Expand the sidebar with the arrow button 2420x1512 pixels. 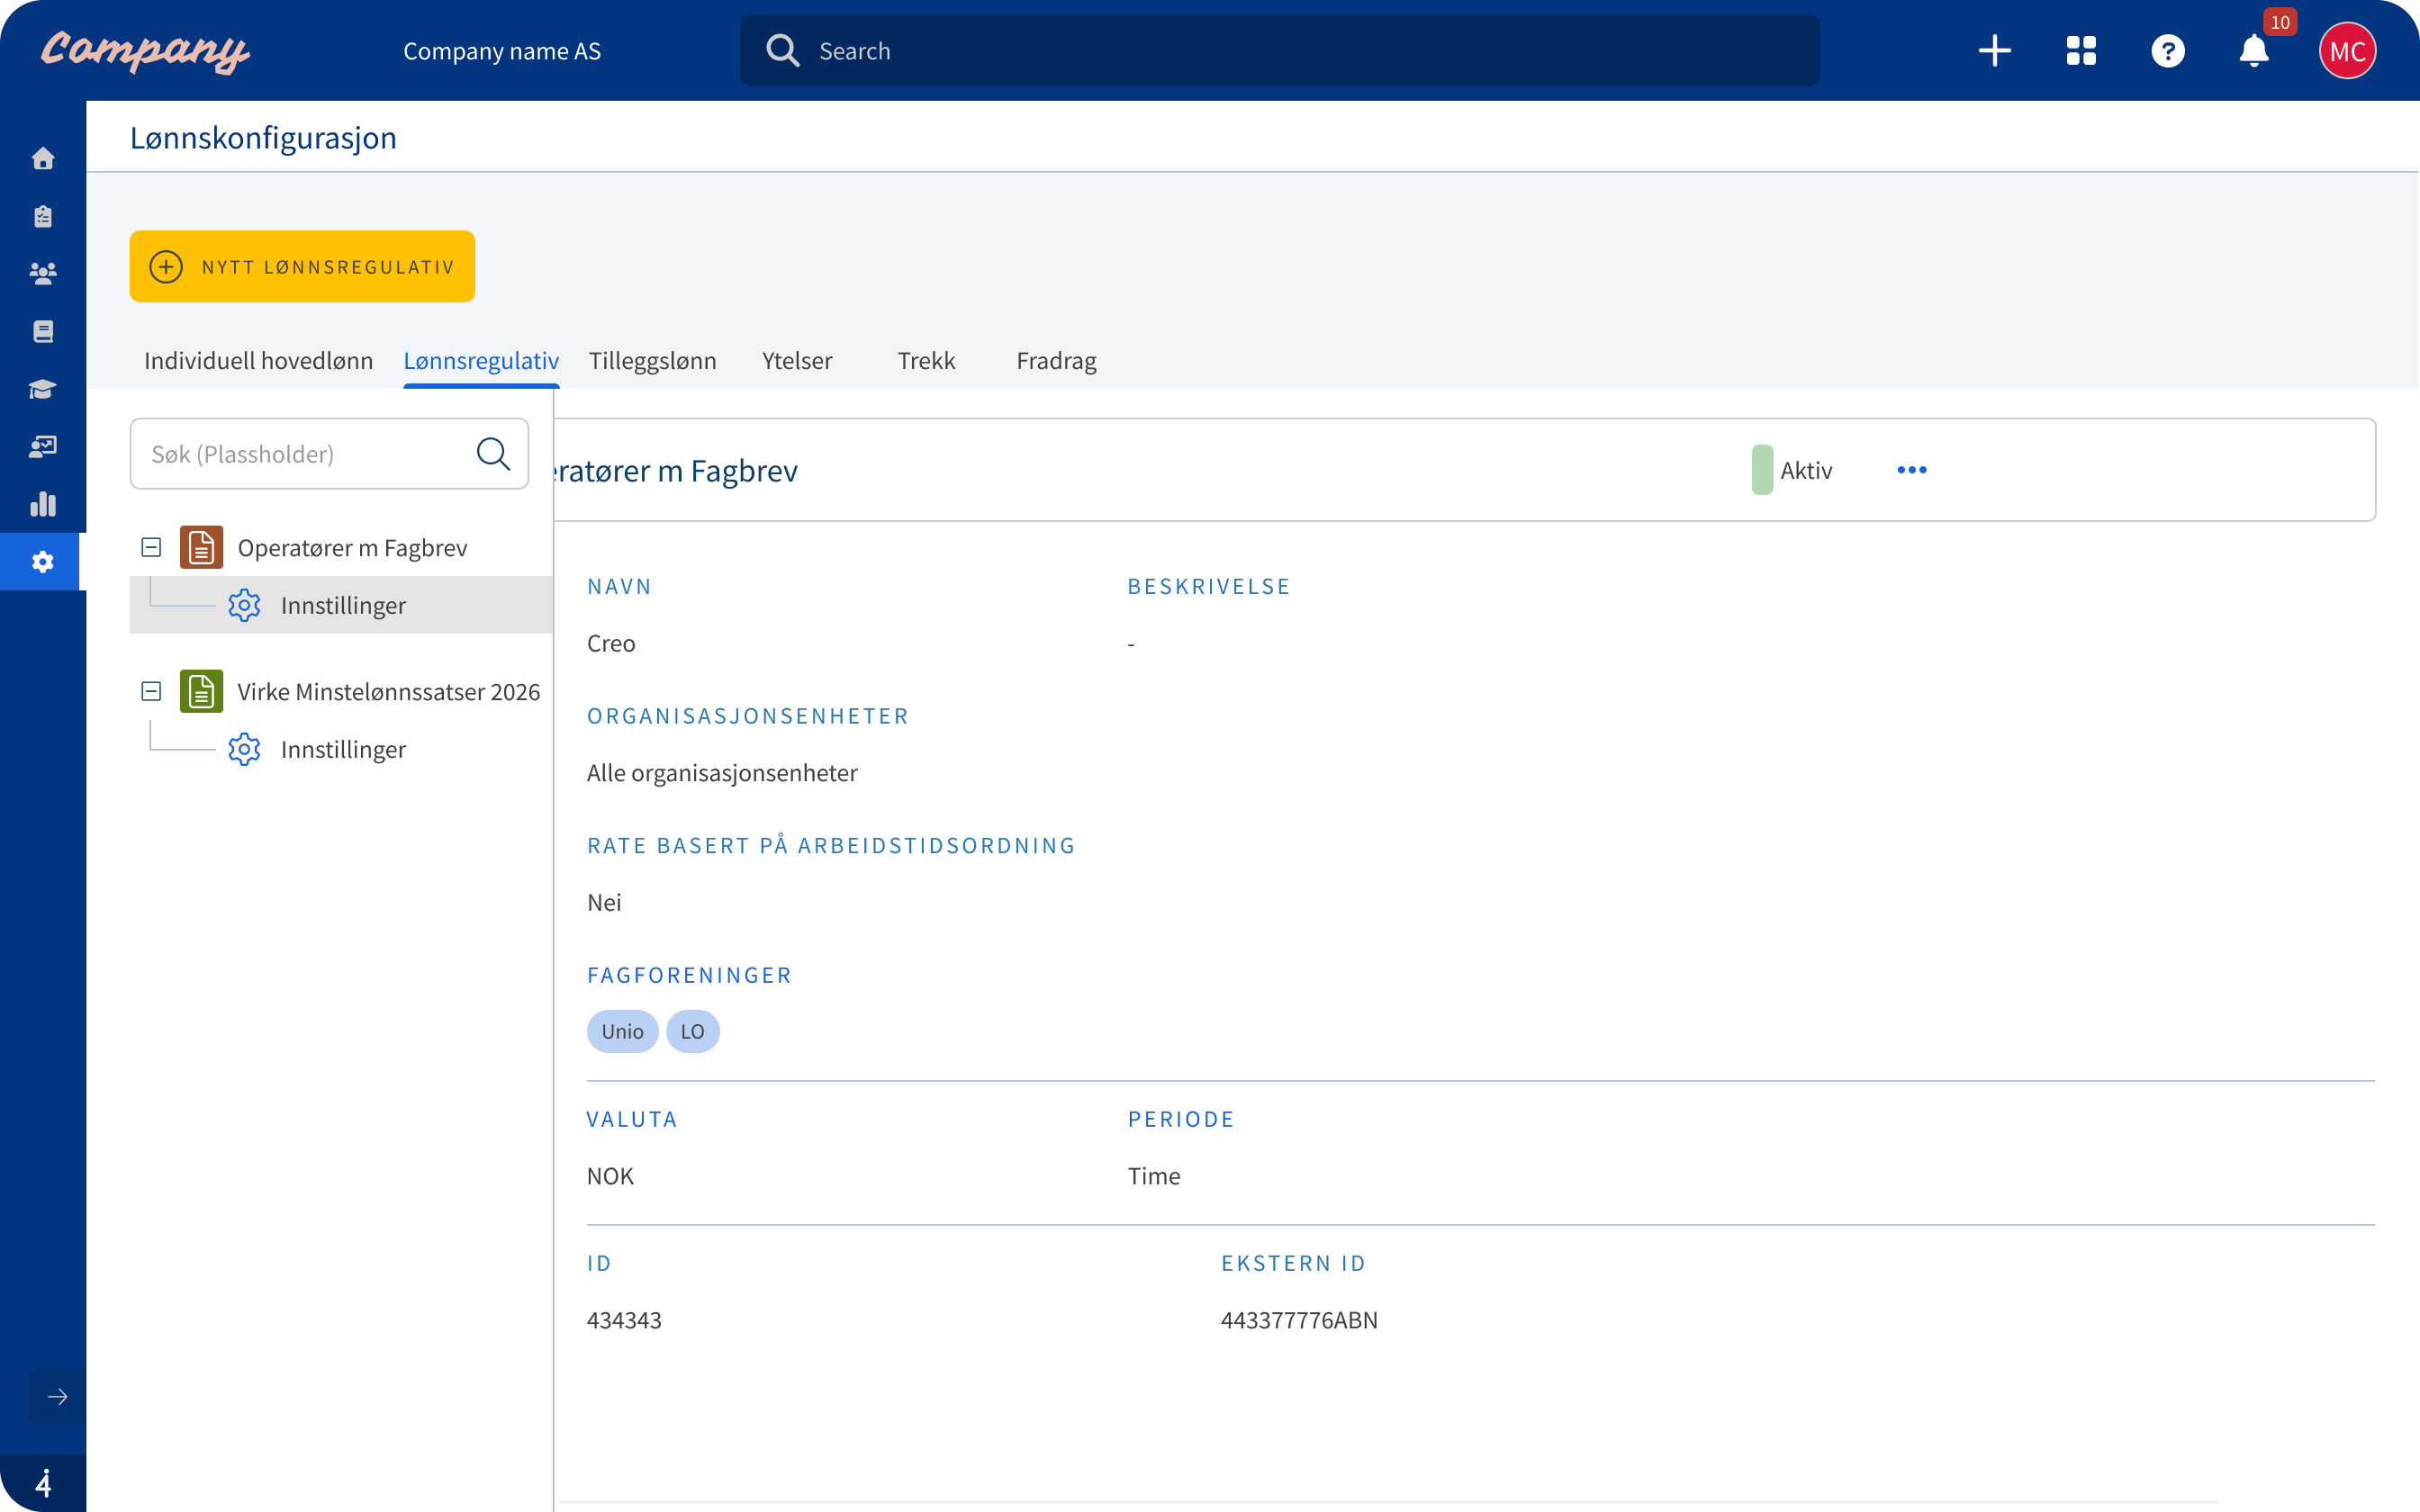pyautogui.click(x=57, y=1396)
